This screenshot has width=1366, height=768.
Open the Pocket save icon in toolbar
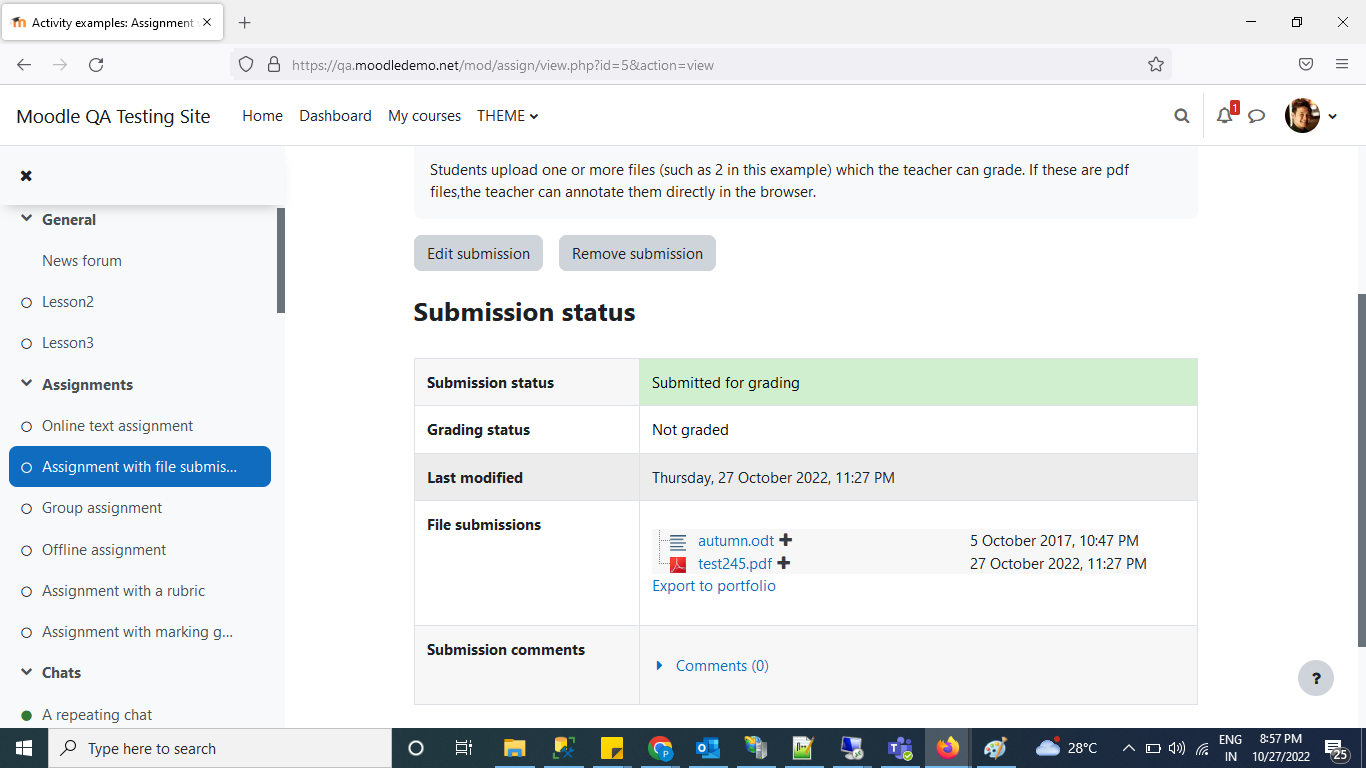coord(1306,65)
